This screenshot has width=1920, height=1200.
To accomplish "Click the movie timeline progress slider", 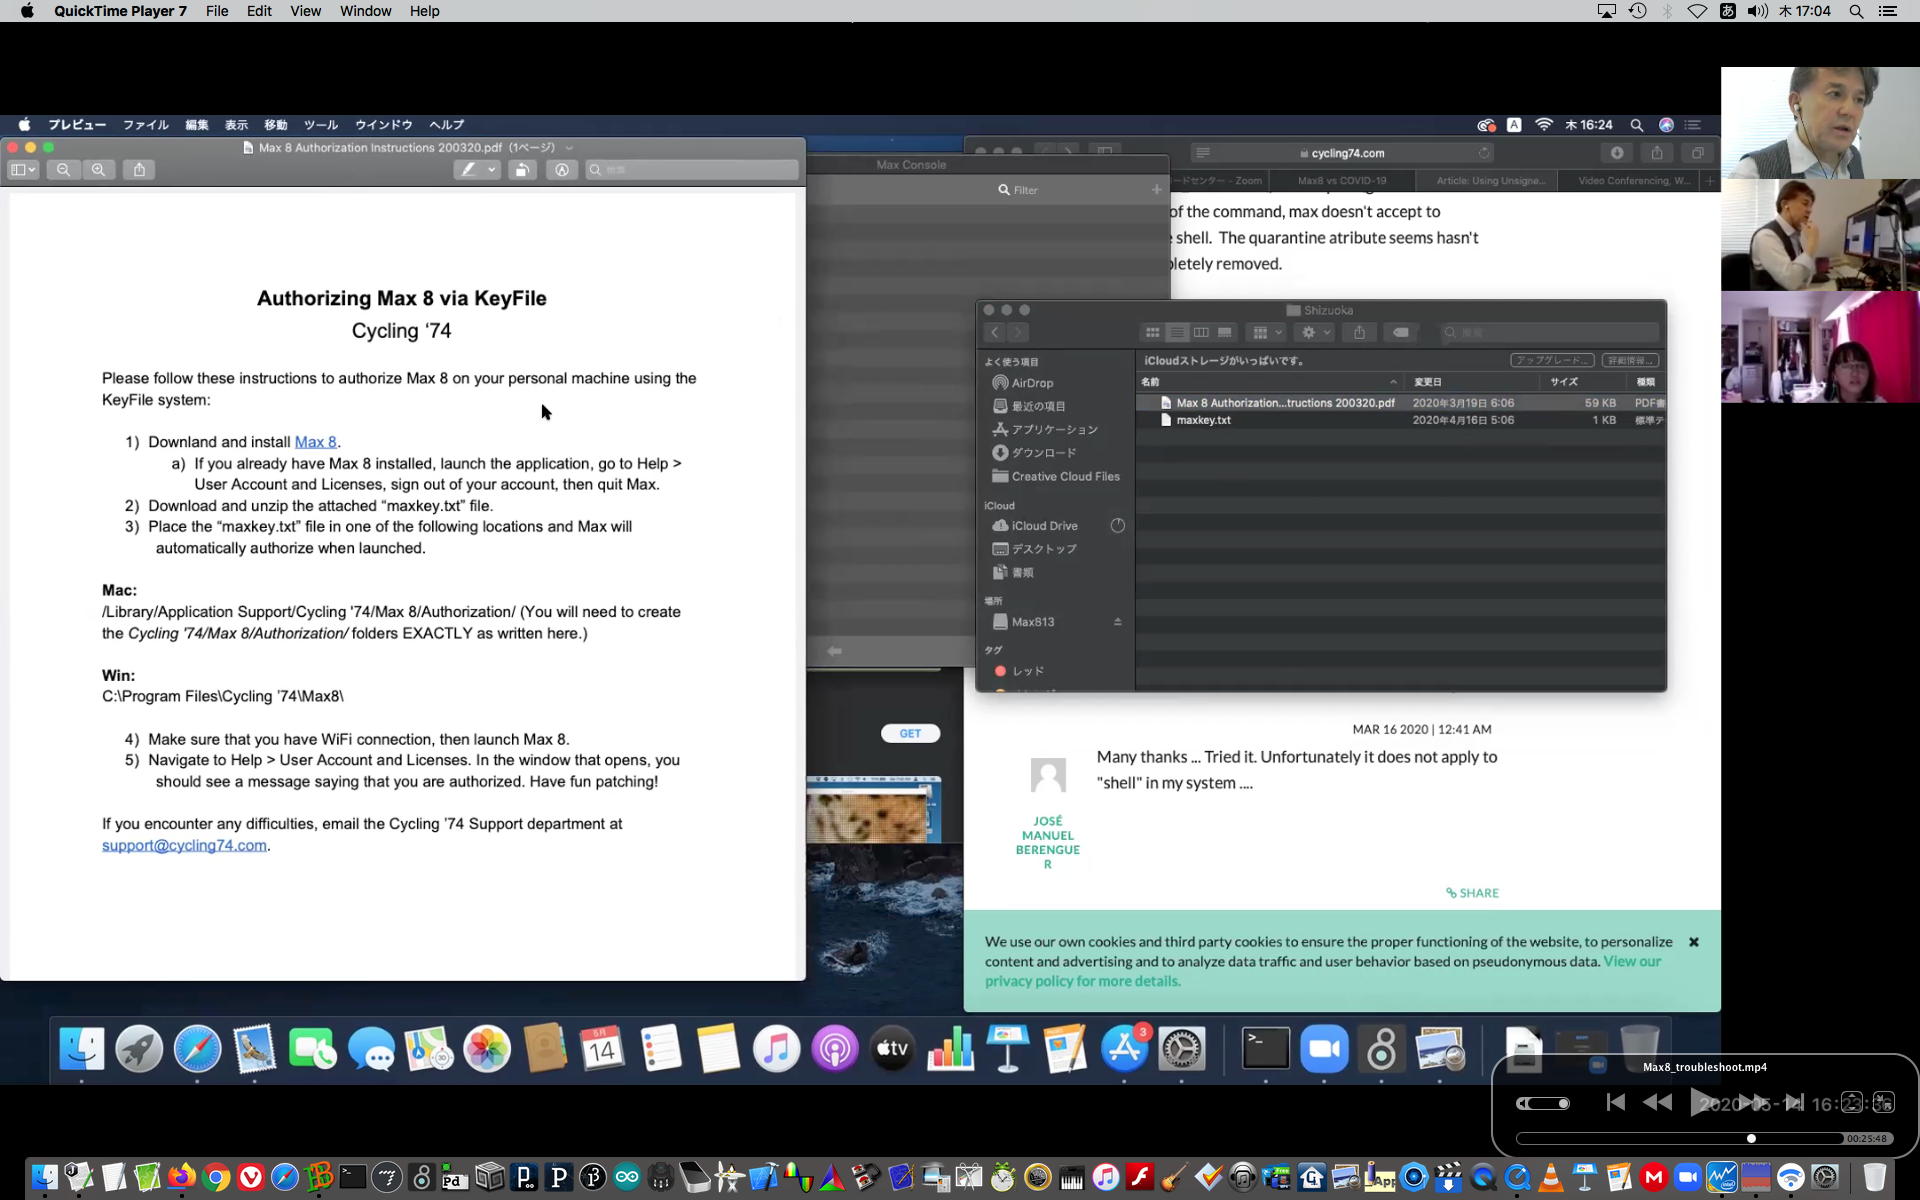I will click(x=1678, y=1138).
